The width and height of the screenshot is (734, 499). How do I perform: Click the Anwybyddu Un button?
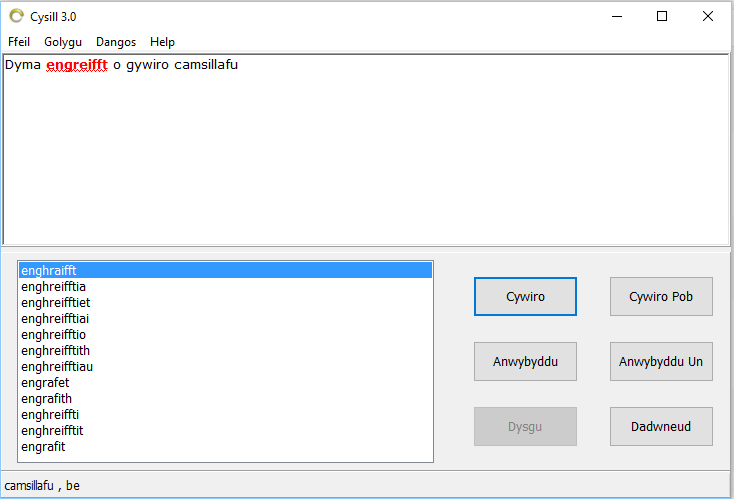661,361
